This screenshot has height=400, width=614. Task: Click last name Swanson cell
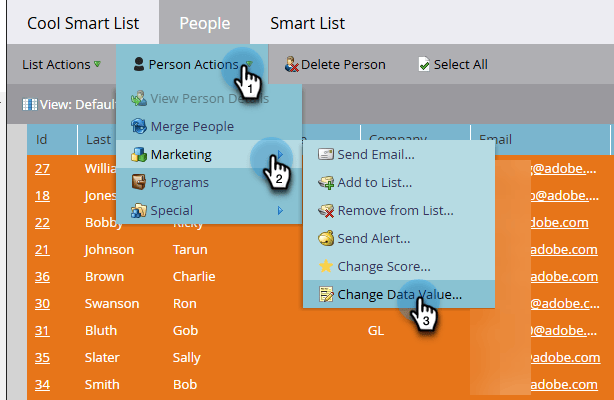pos(112,304)
